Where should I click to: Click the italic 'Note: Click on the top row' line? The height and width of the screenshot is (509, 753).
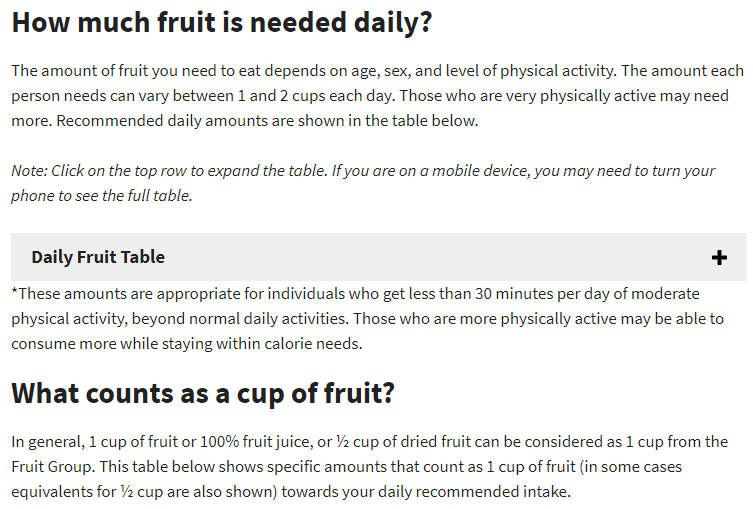363,171
